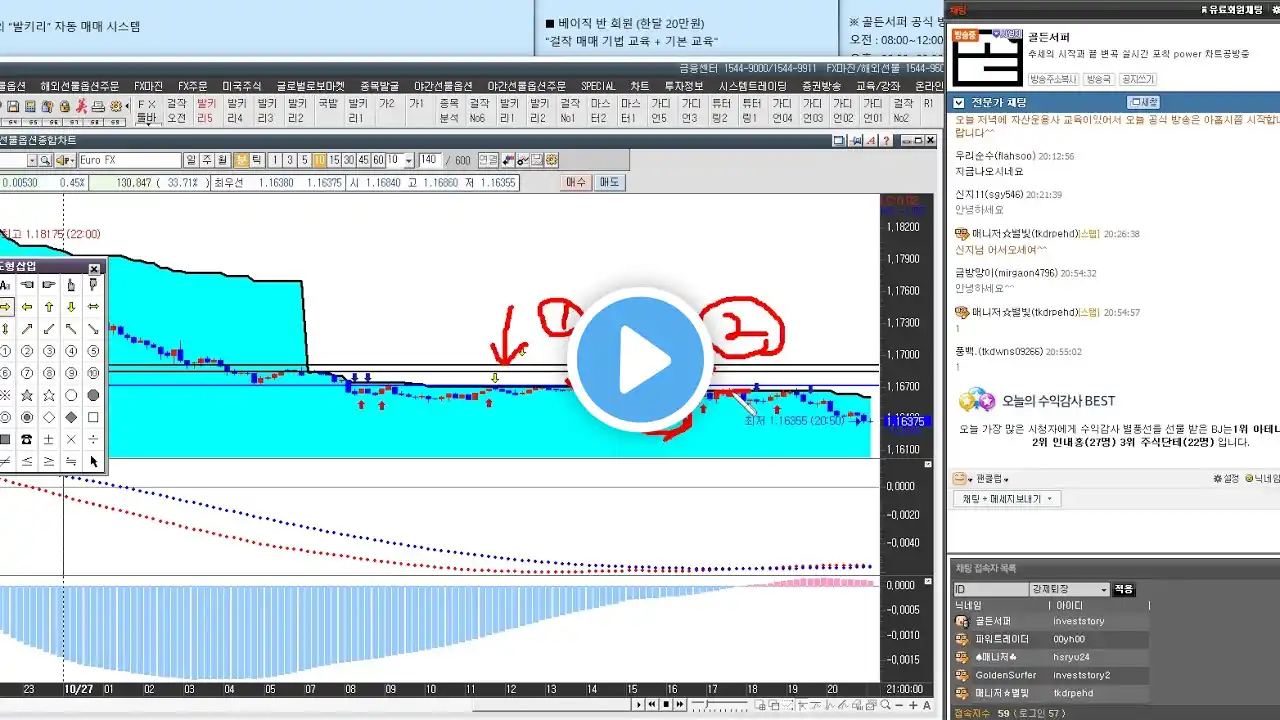
Task: Click the candle count field showing 140
Action: [430, 160]
